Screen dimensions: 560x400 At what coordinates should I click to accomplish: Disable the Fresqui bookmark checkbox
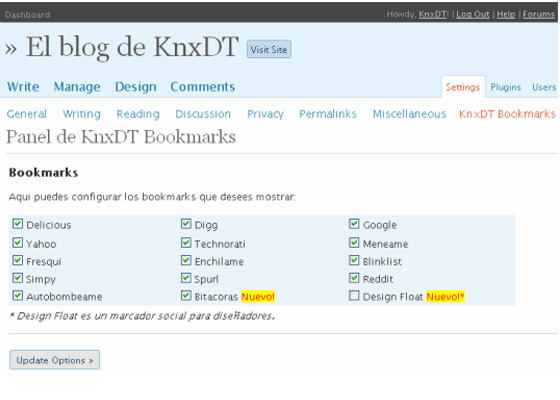coord(18,260)
